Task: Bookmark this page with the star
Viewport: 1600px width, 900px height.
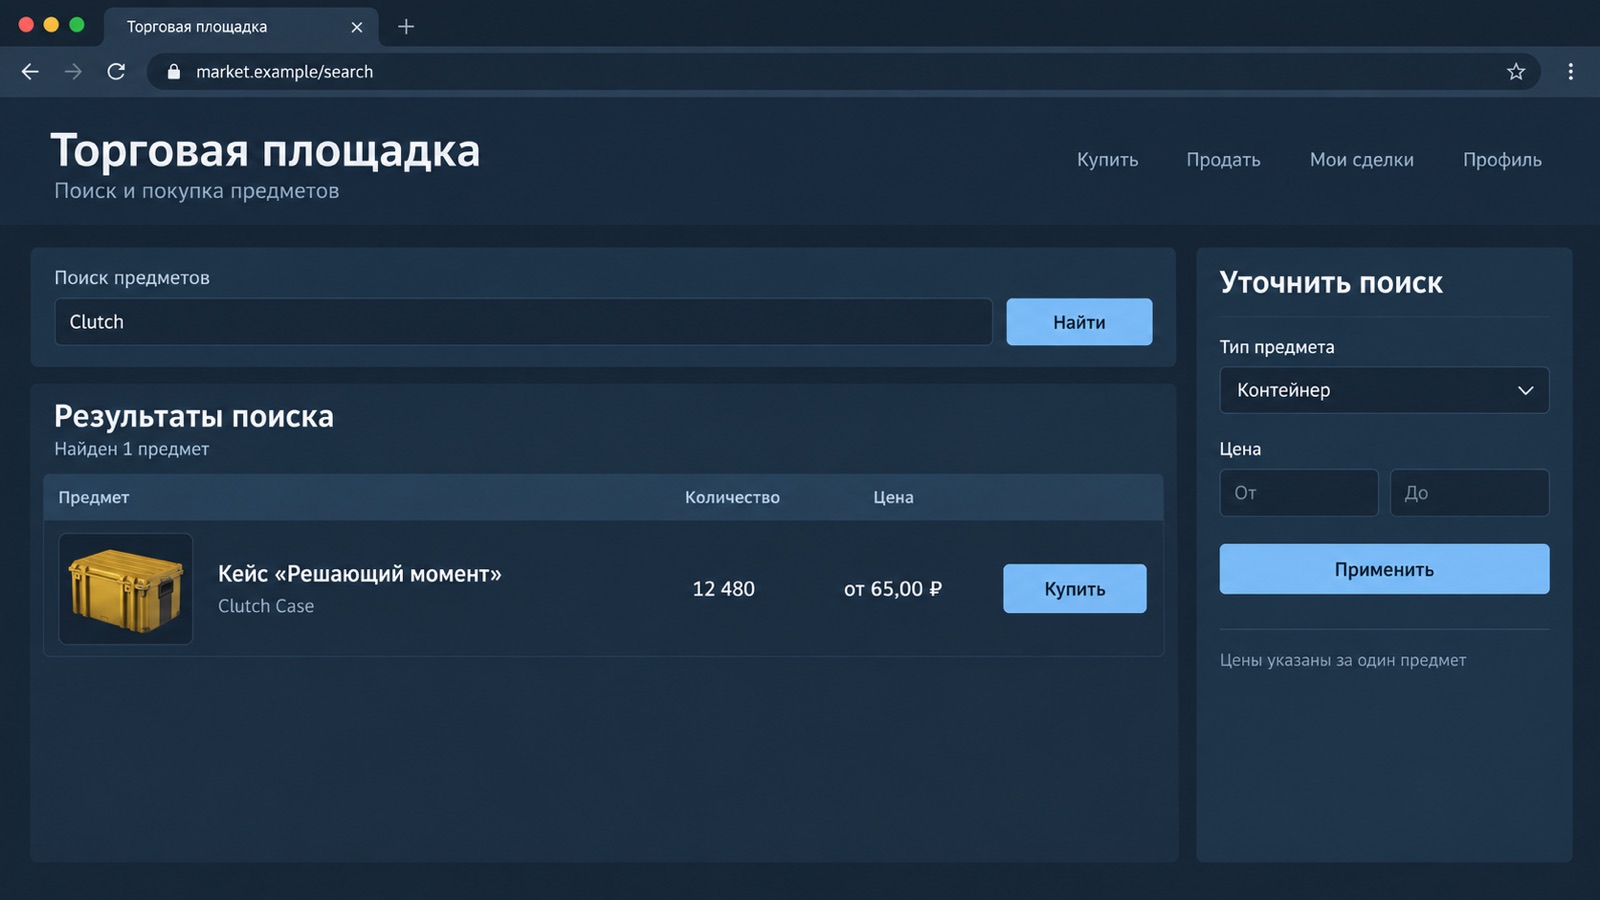Action: click(1516, 72)
